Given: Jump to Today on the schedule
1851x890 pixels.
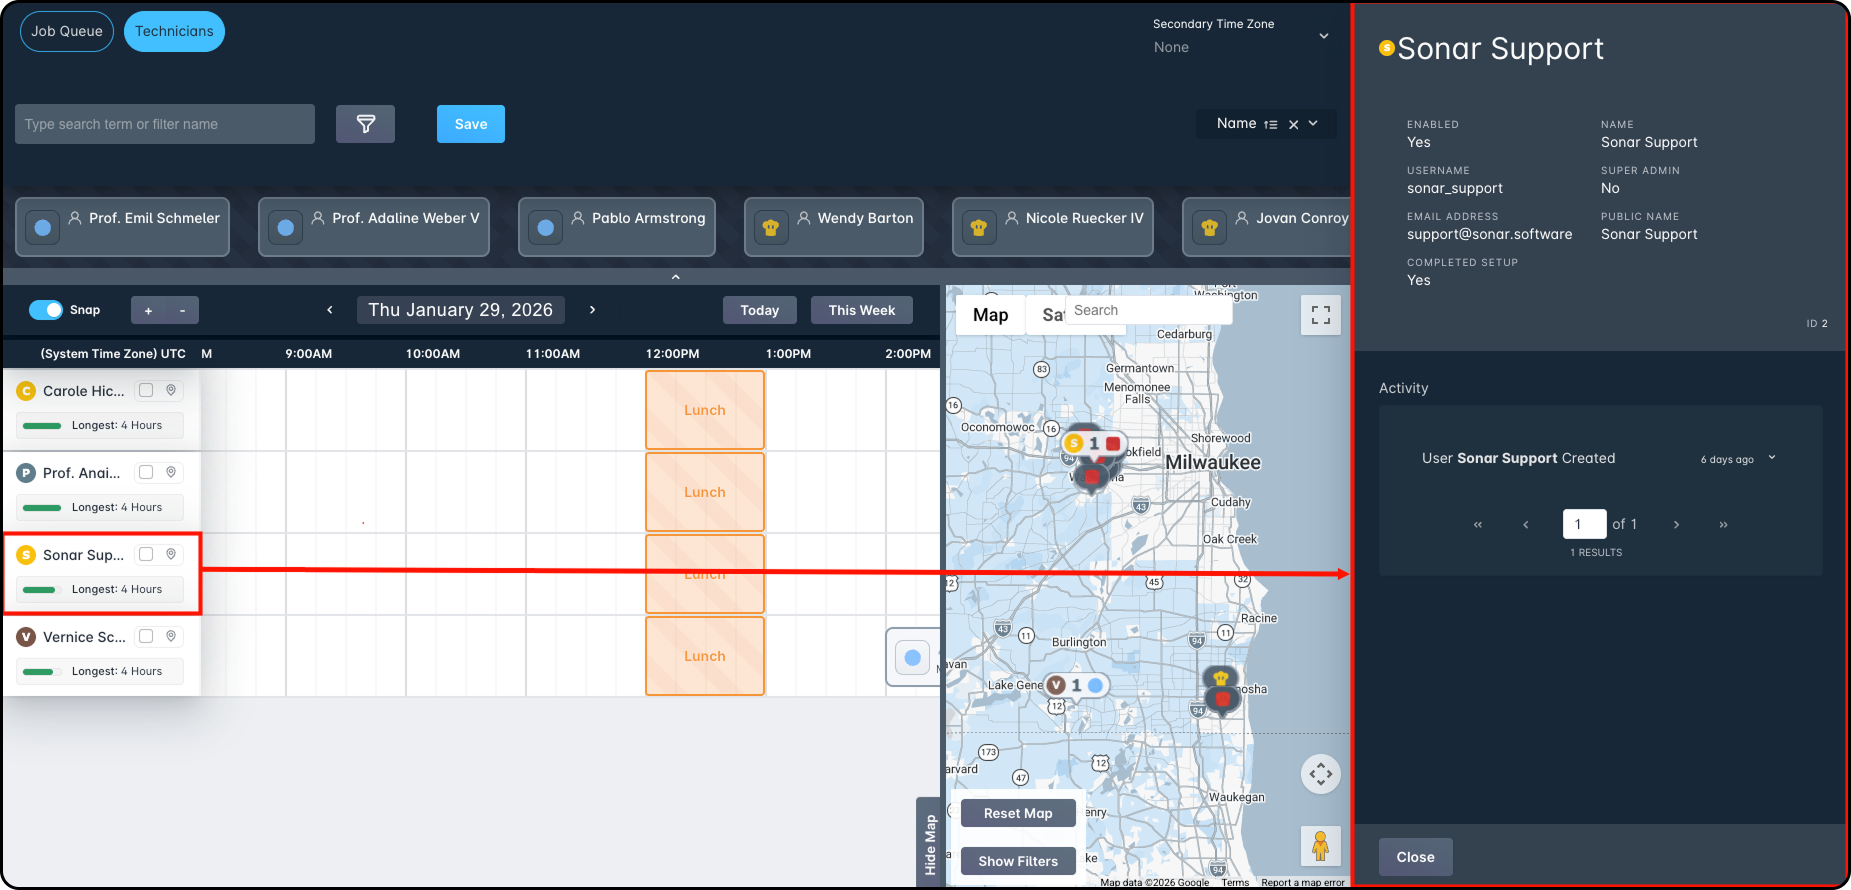Looking at the screenshot, I should click(x=760, y=310).
